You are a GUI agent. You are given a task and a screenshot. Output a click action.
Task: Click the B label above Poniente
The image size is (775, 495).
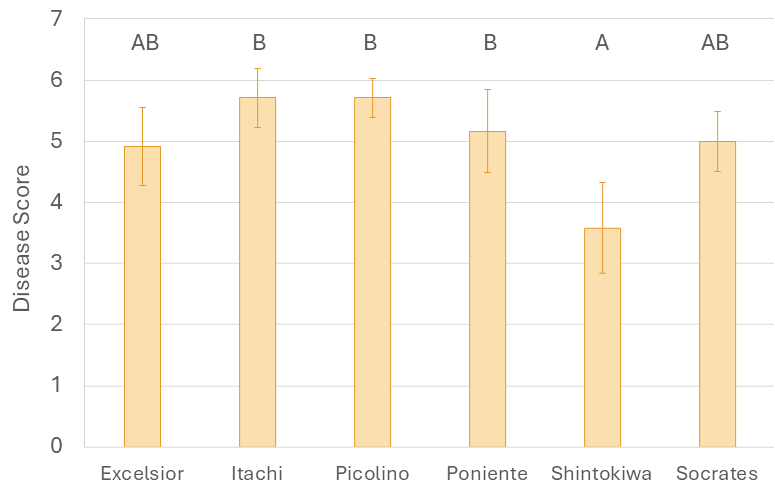tap(487, 42)
